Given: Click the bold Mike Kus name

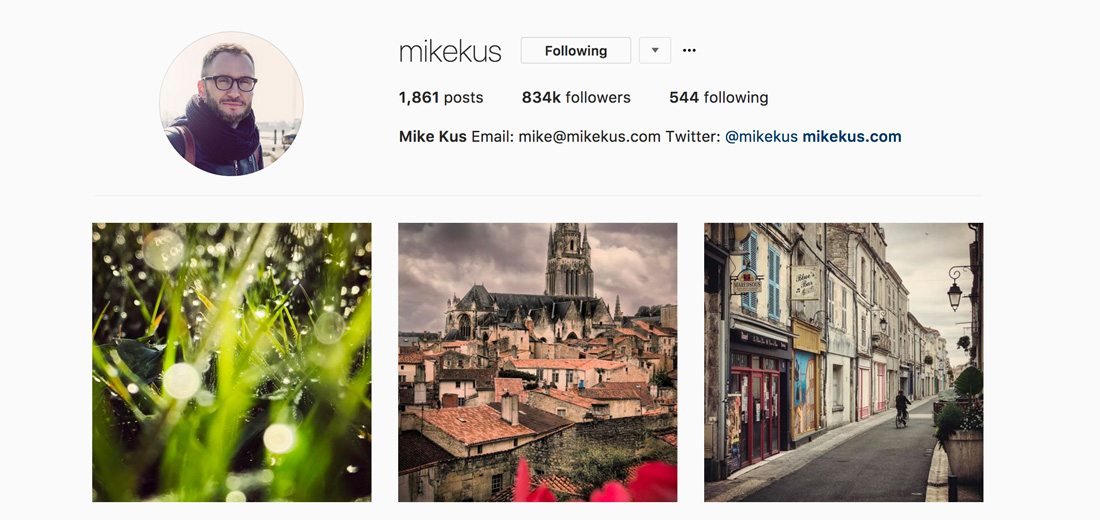Looking at the screenshot, I should (x=432, y=137).
